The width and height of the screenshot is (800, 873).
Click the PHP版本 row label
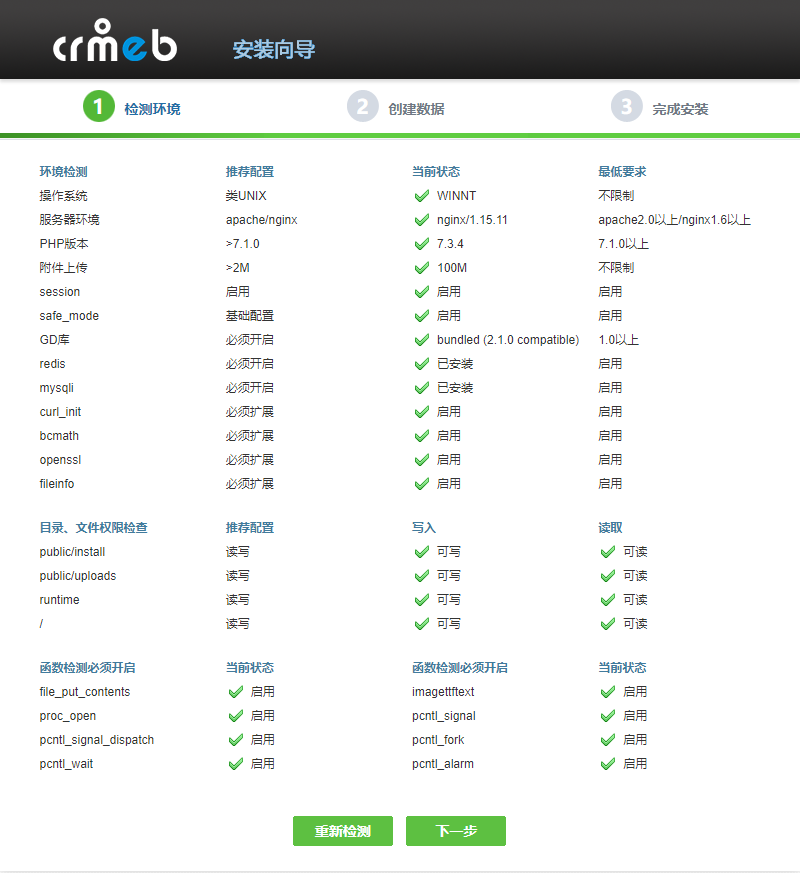[64, 244]
